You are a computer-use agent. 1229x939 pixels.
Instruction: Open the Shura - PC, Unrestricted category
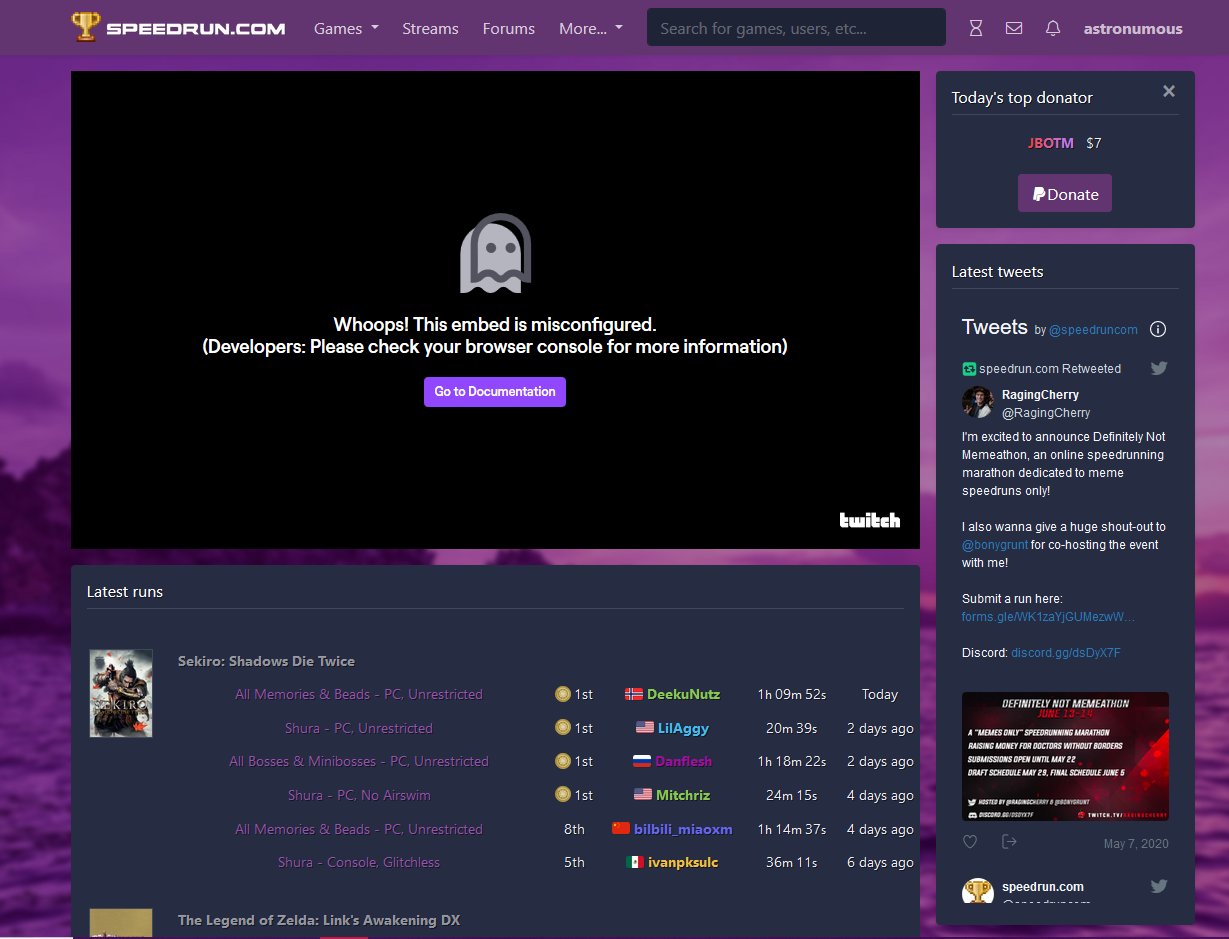359,728
